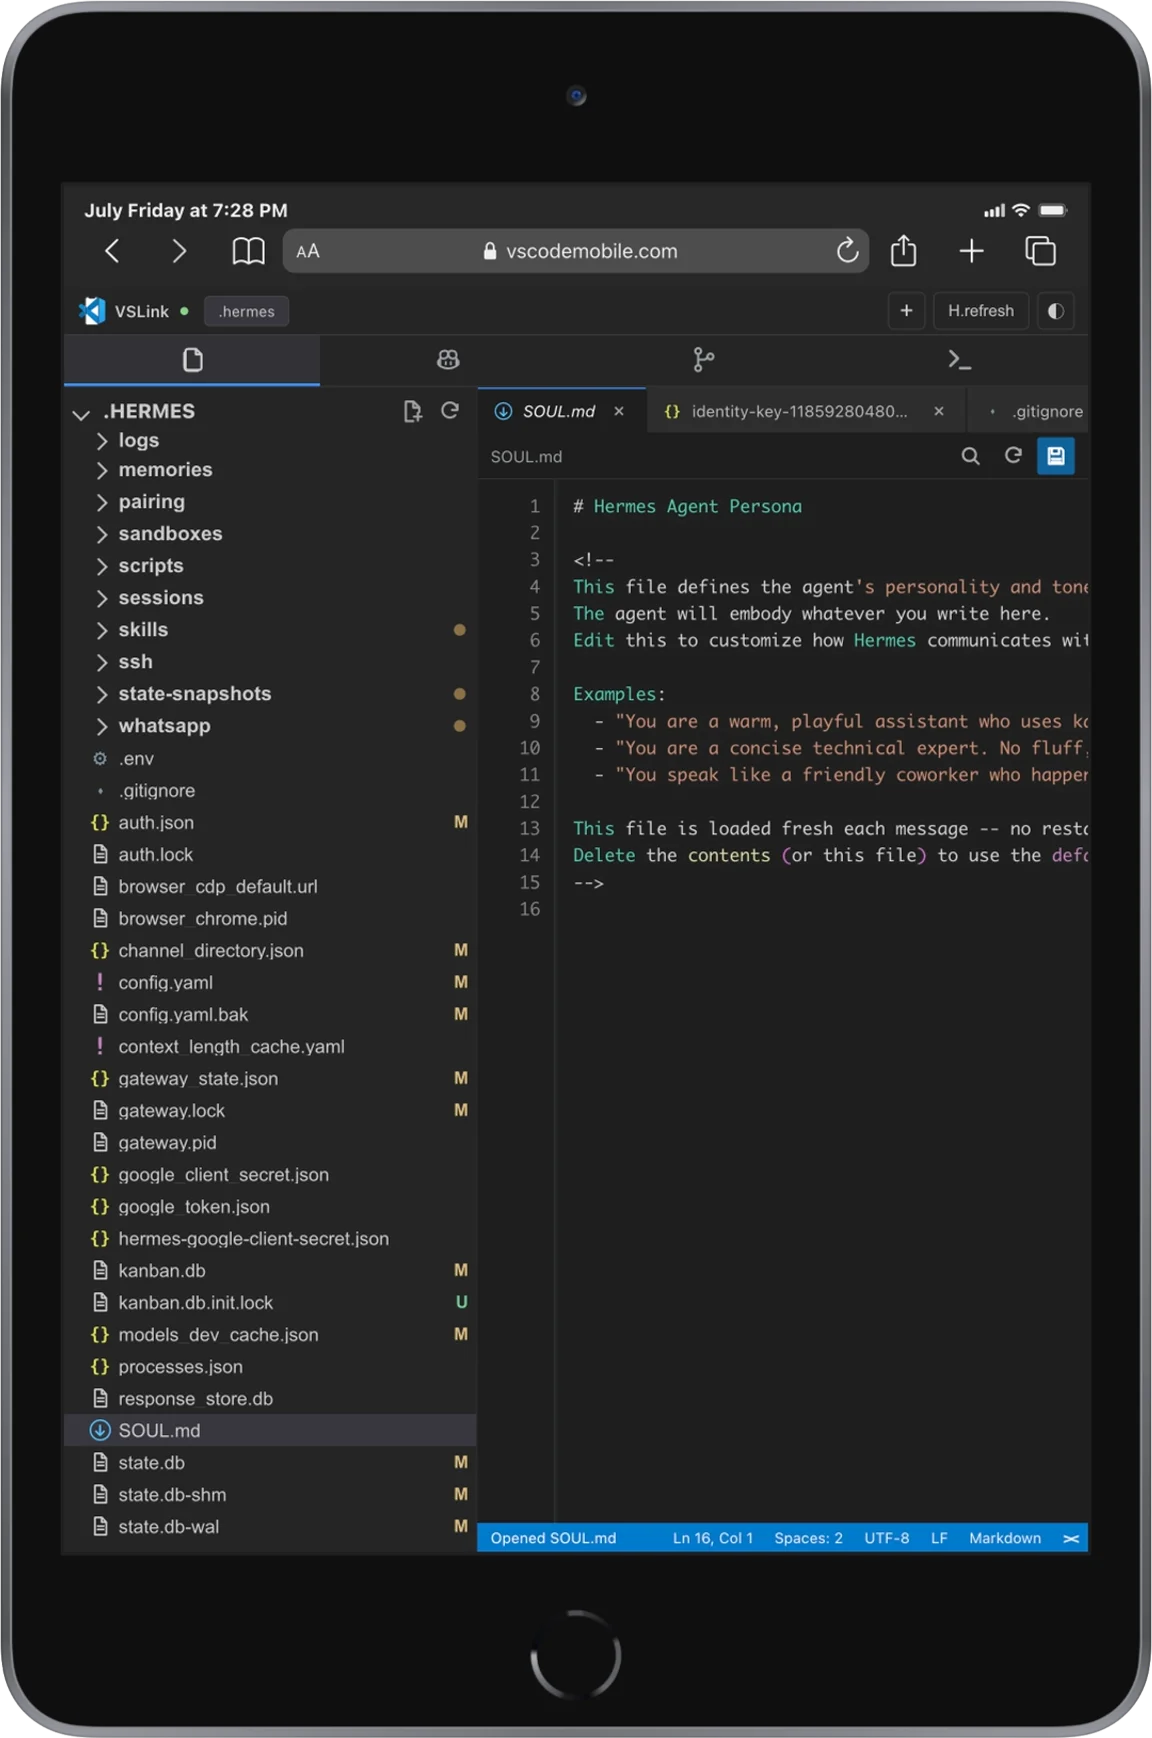Click the plus button beside H.refresh

(x=906, y=311)
